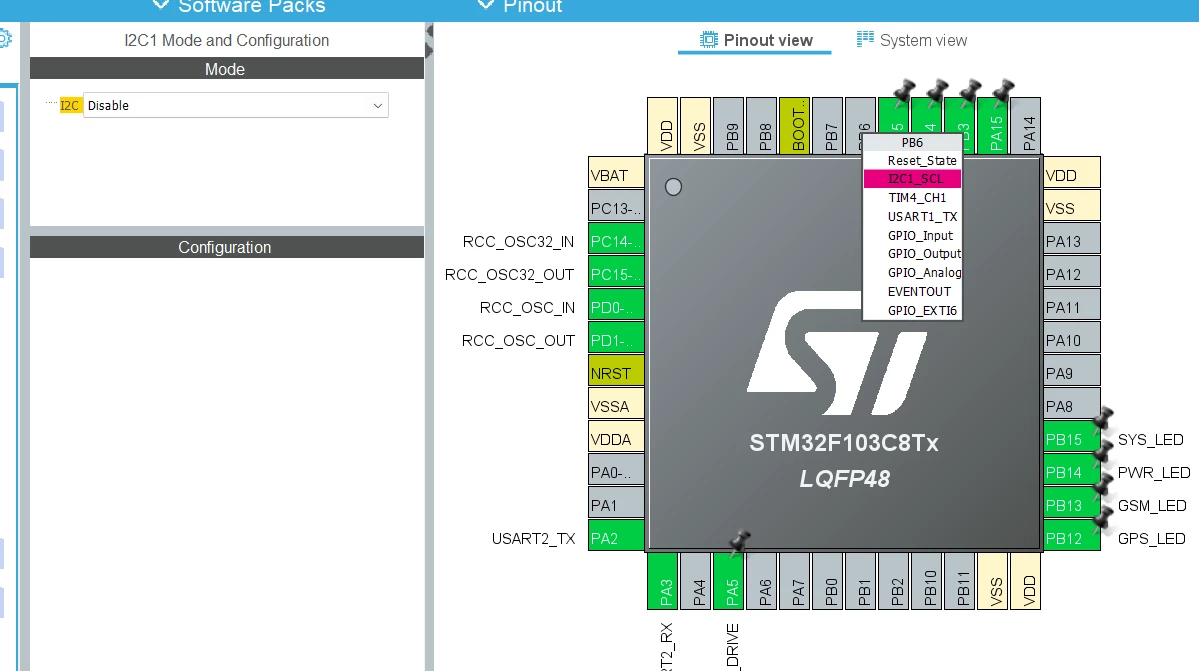This screenshot has height=671, width=1199.
Task: Switch to System view tab
Action: pyautogui.click(x=912, y=41)
